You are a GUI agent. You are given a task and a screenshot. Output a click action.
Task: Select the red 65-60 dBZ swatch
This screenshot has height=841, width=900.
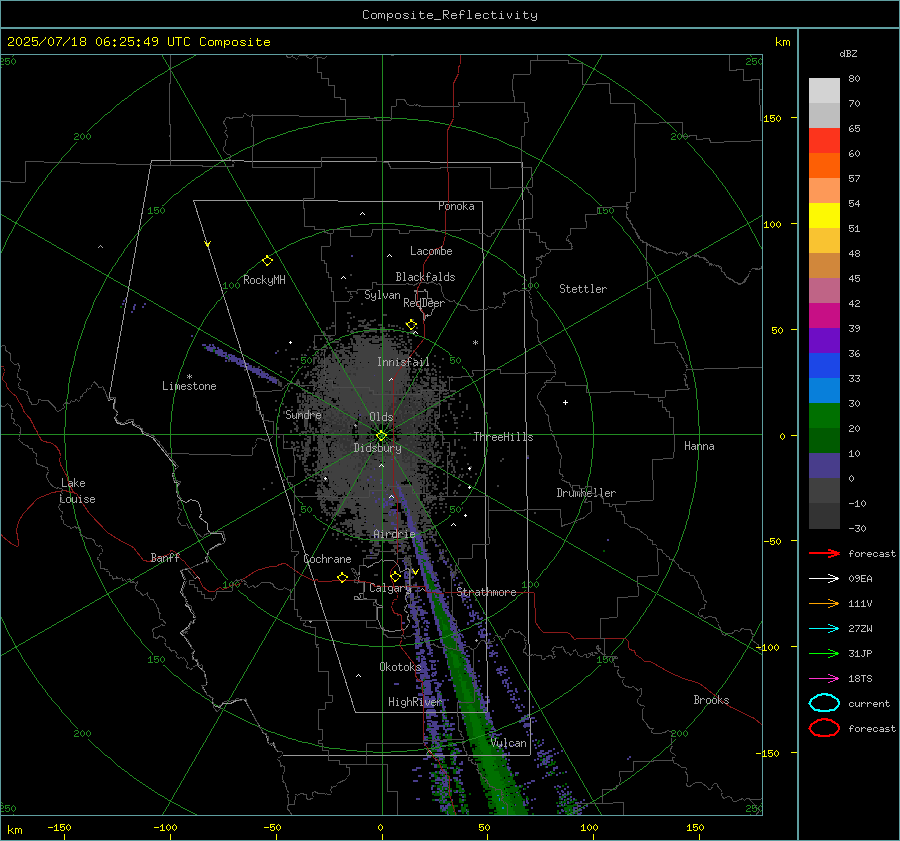(824, 140)
